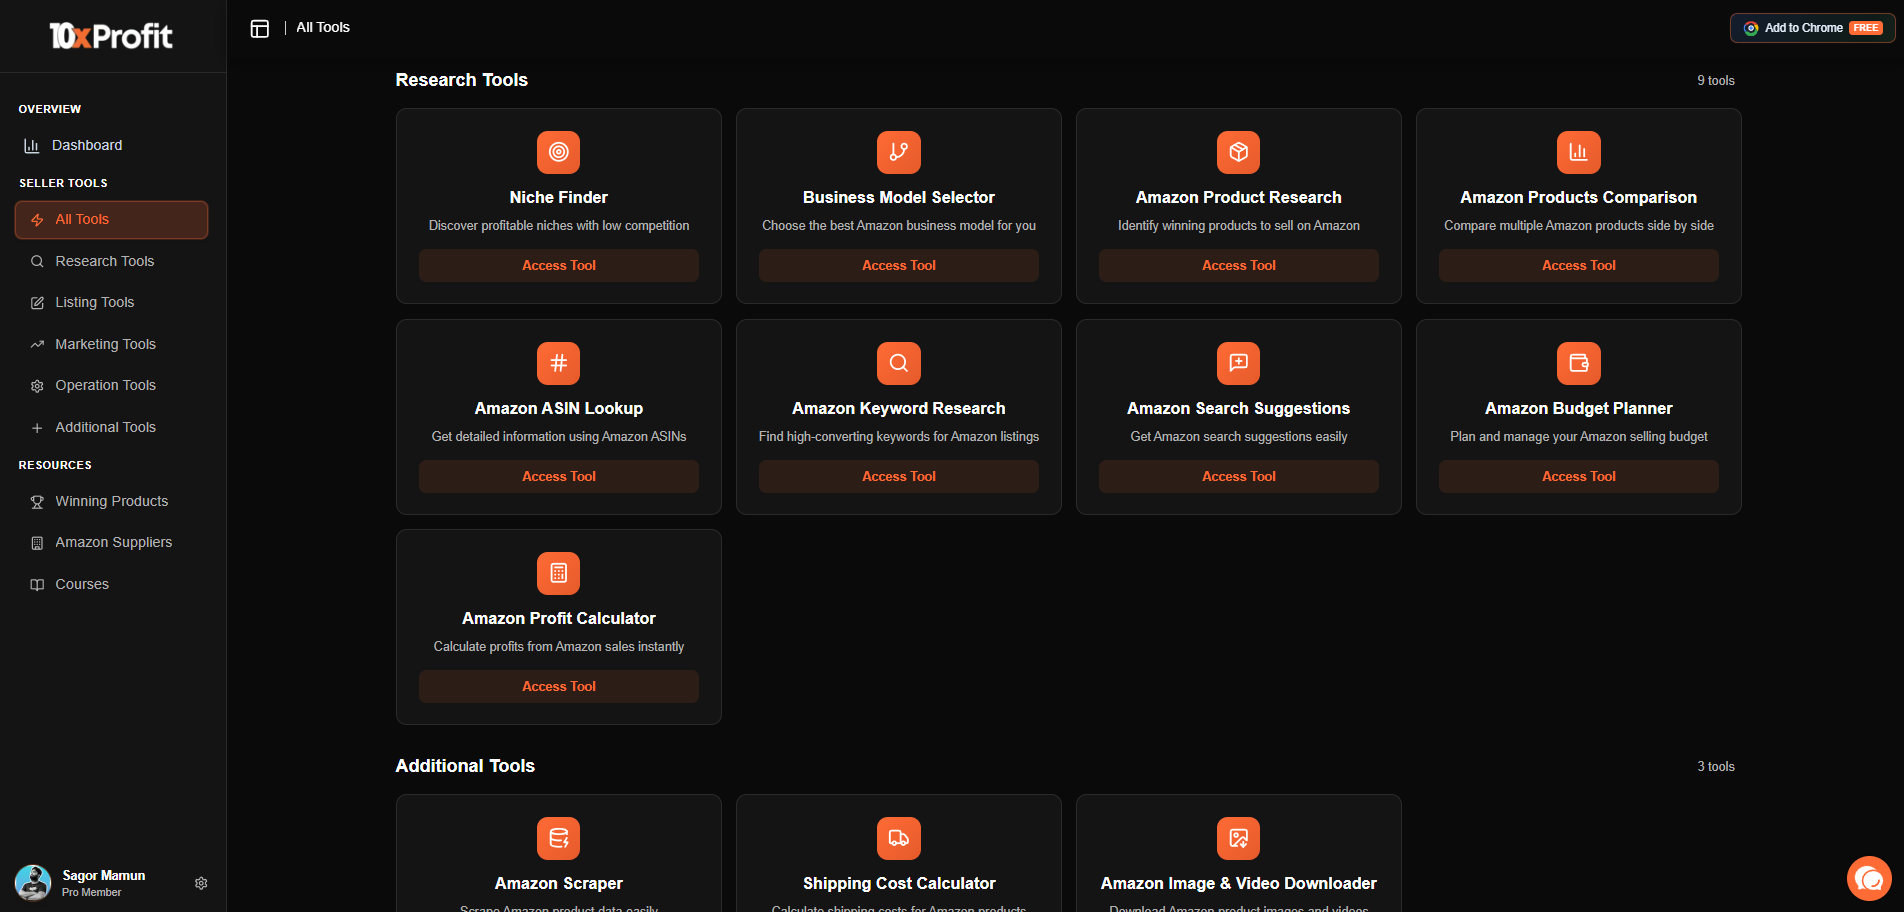Click the Amazon Products Comparison chart icon
Screen dimensions: 1904x912
click(x=1579, y=152)
